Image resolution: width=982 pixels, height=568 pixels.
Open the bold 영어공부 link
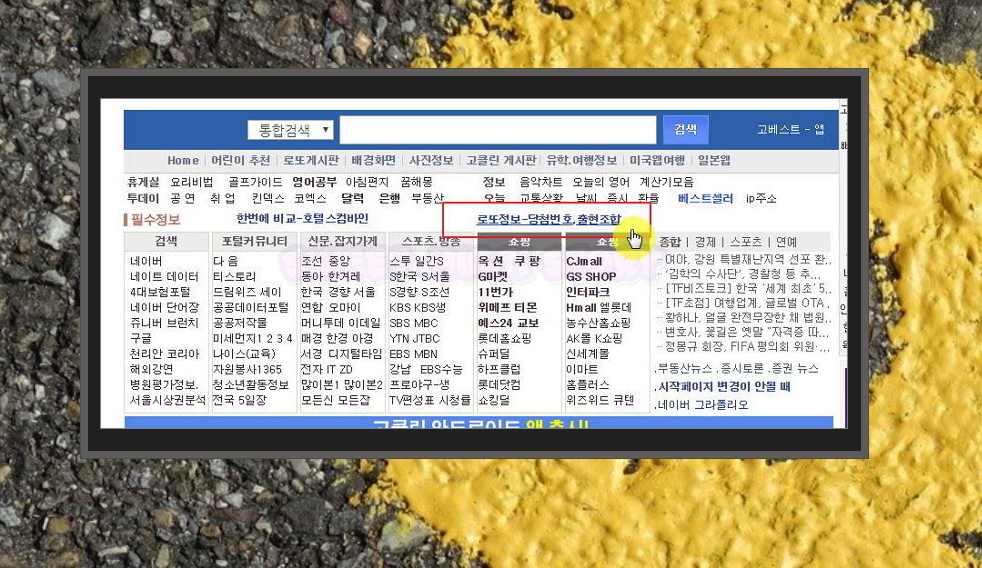point(314,182)
